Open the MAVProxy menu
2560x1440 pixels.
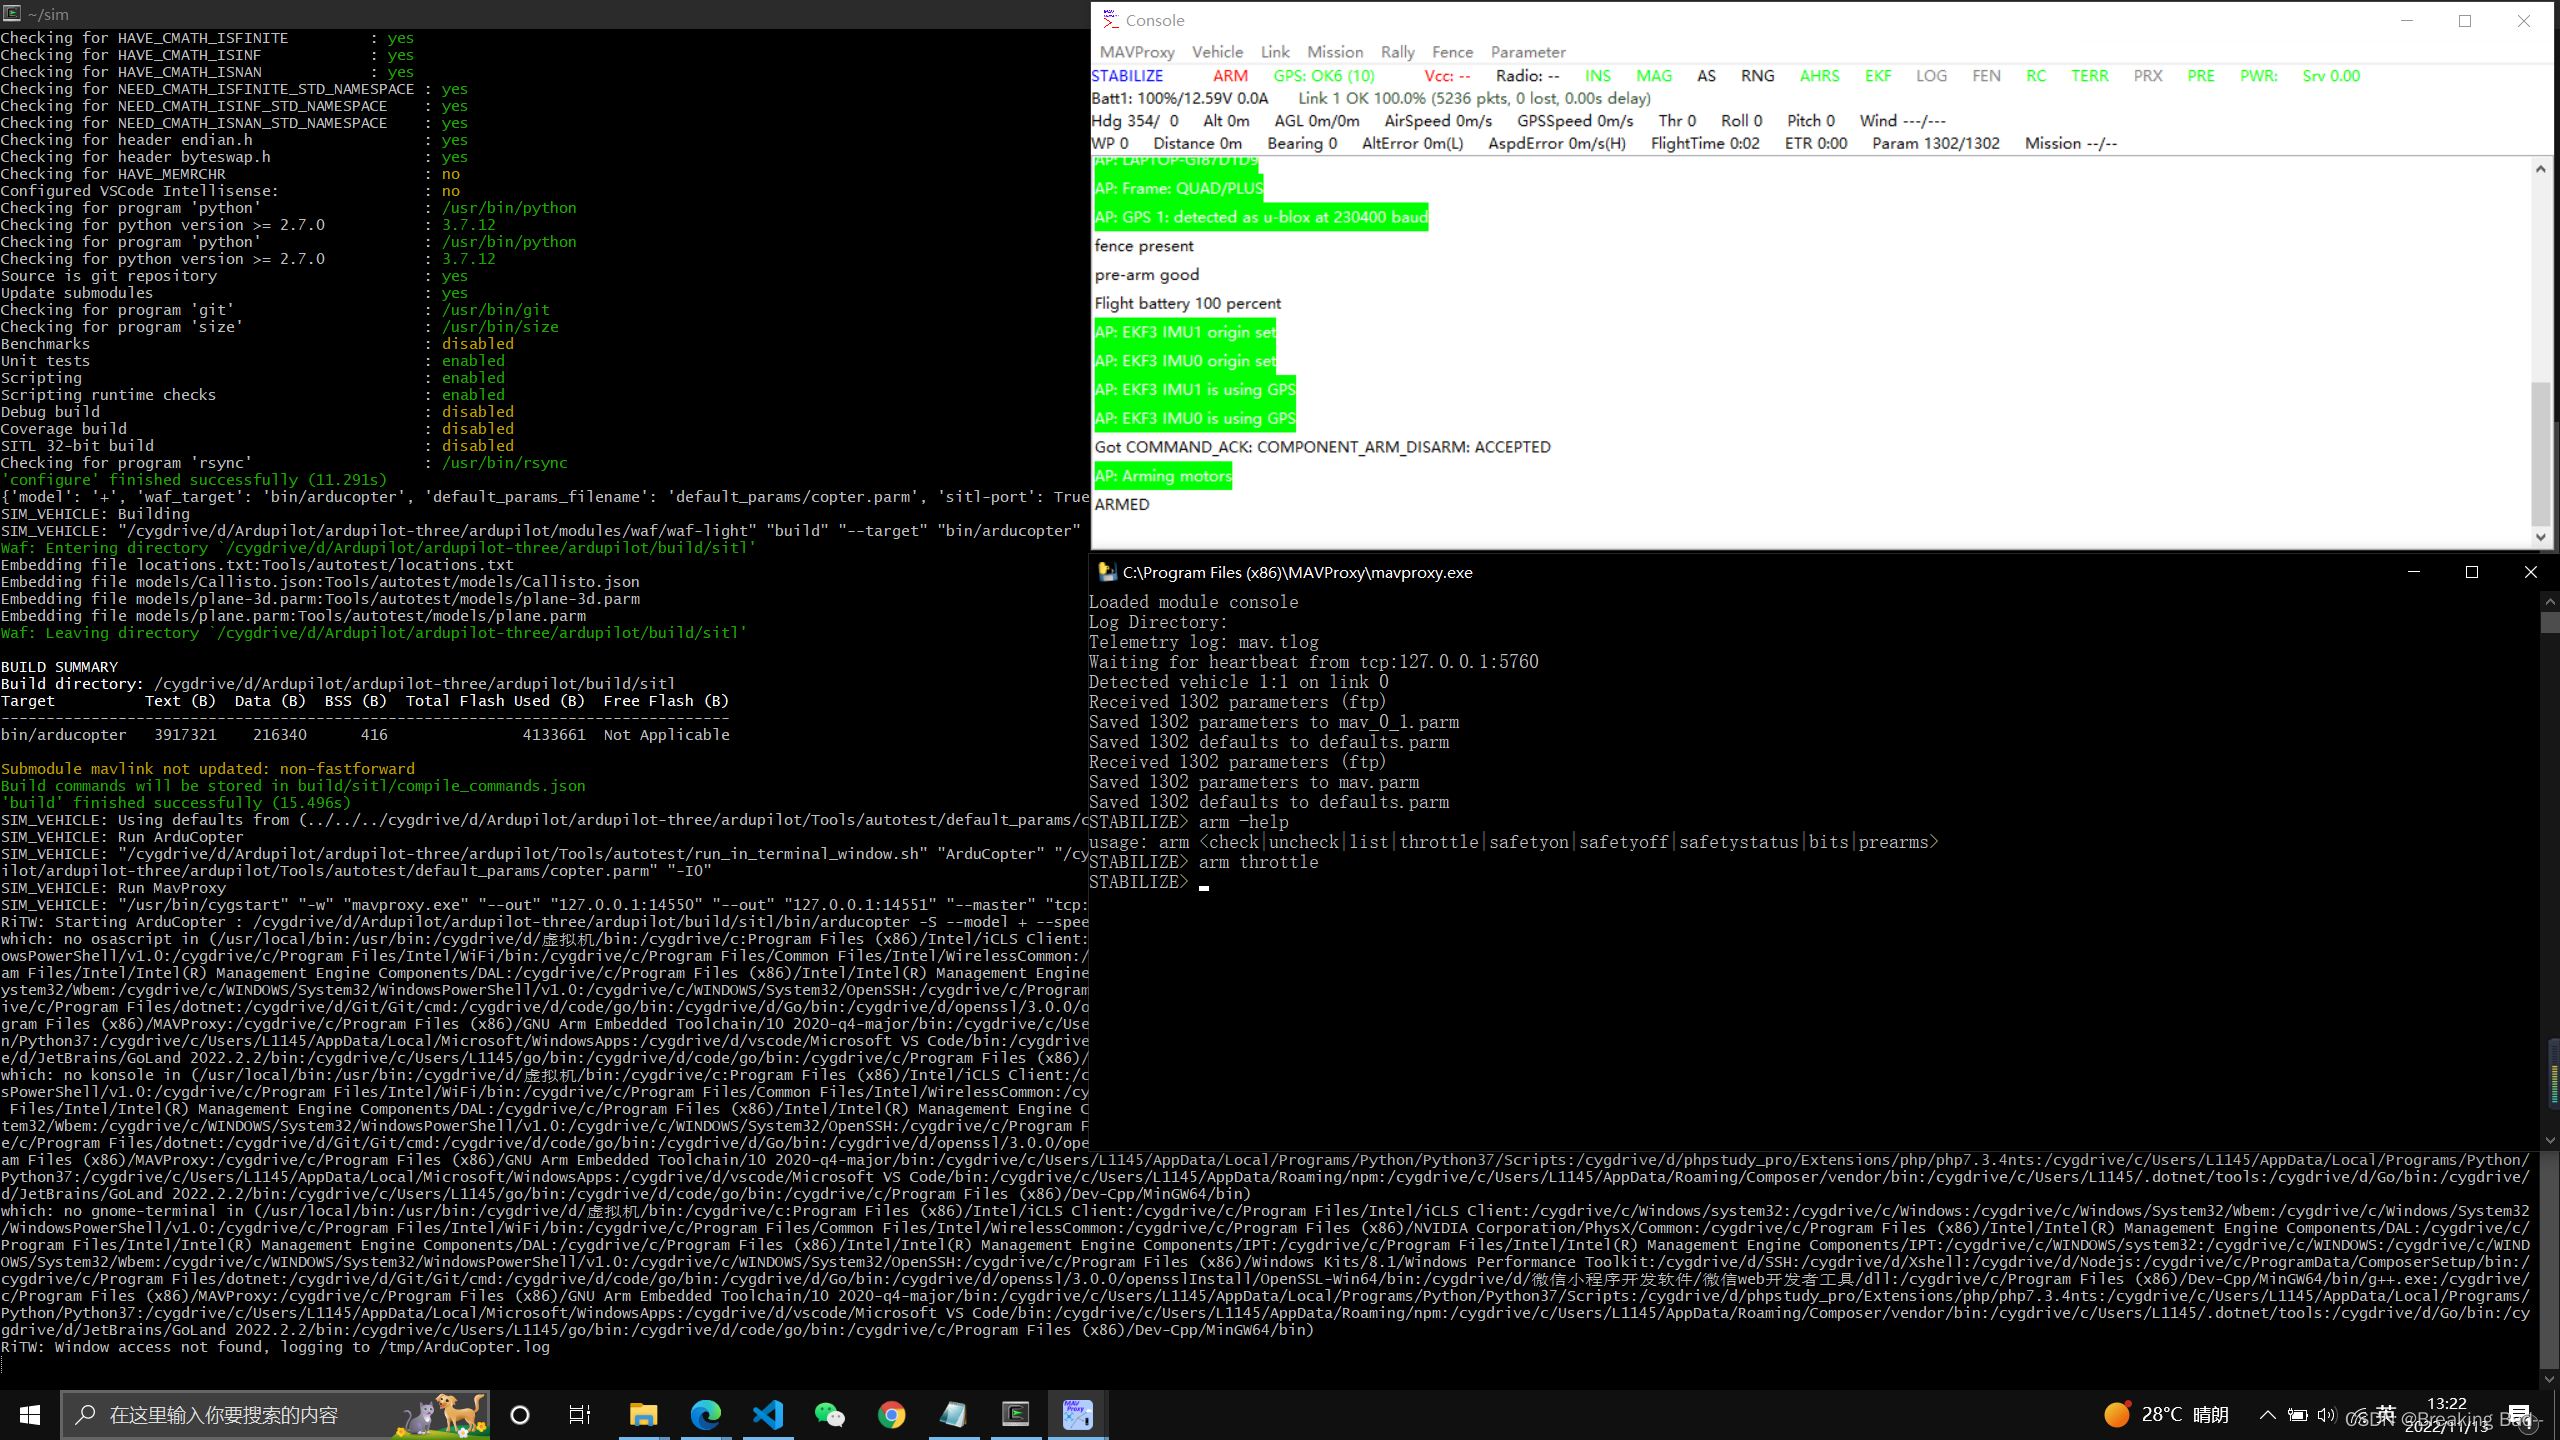1136,51
